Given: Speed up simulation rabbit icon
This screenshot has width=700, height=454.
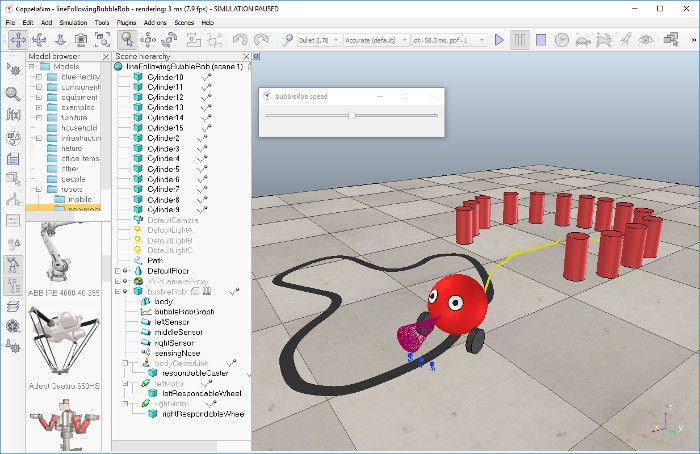Looking at the screenshot, I should tap(604, 40).
